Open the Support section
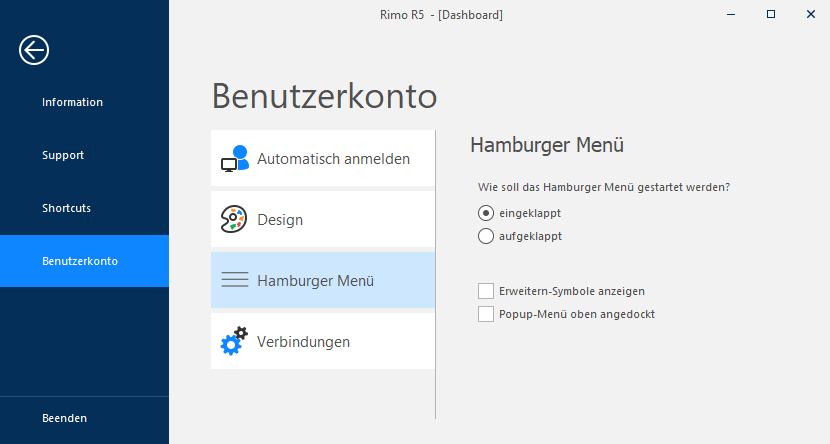This screenshot has height=444, width=830. (x=85, y=155)
